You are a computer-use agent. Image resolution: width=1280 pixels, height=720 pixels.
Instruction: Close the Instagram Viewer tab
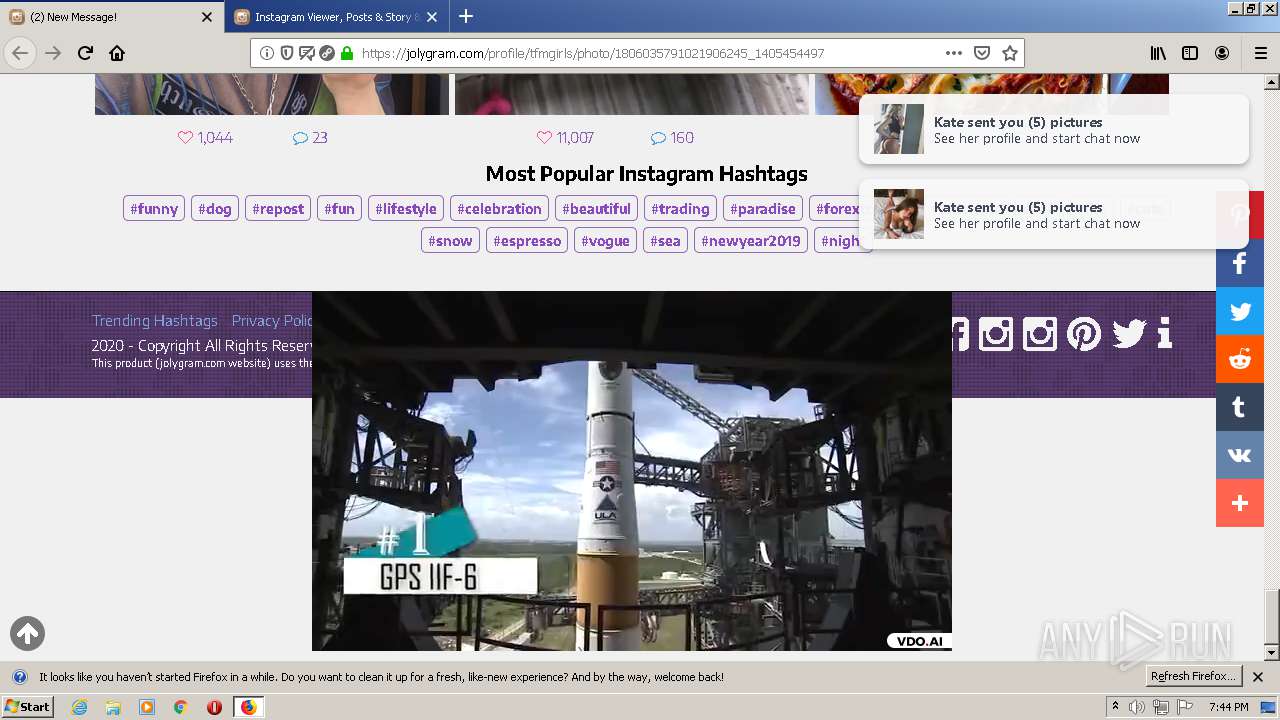click(x=432, y=17)
